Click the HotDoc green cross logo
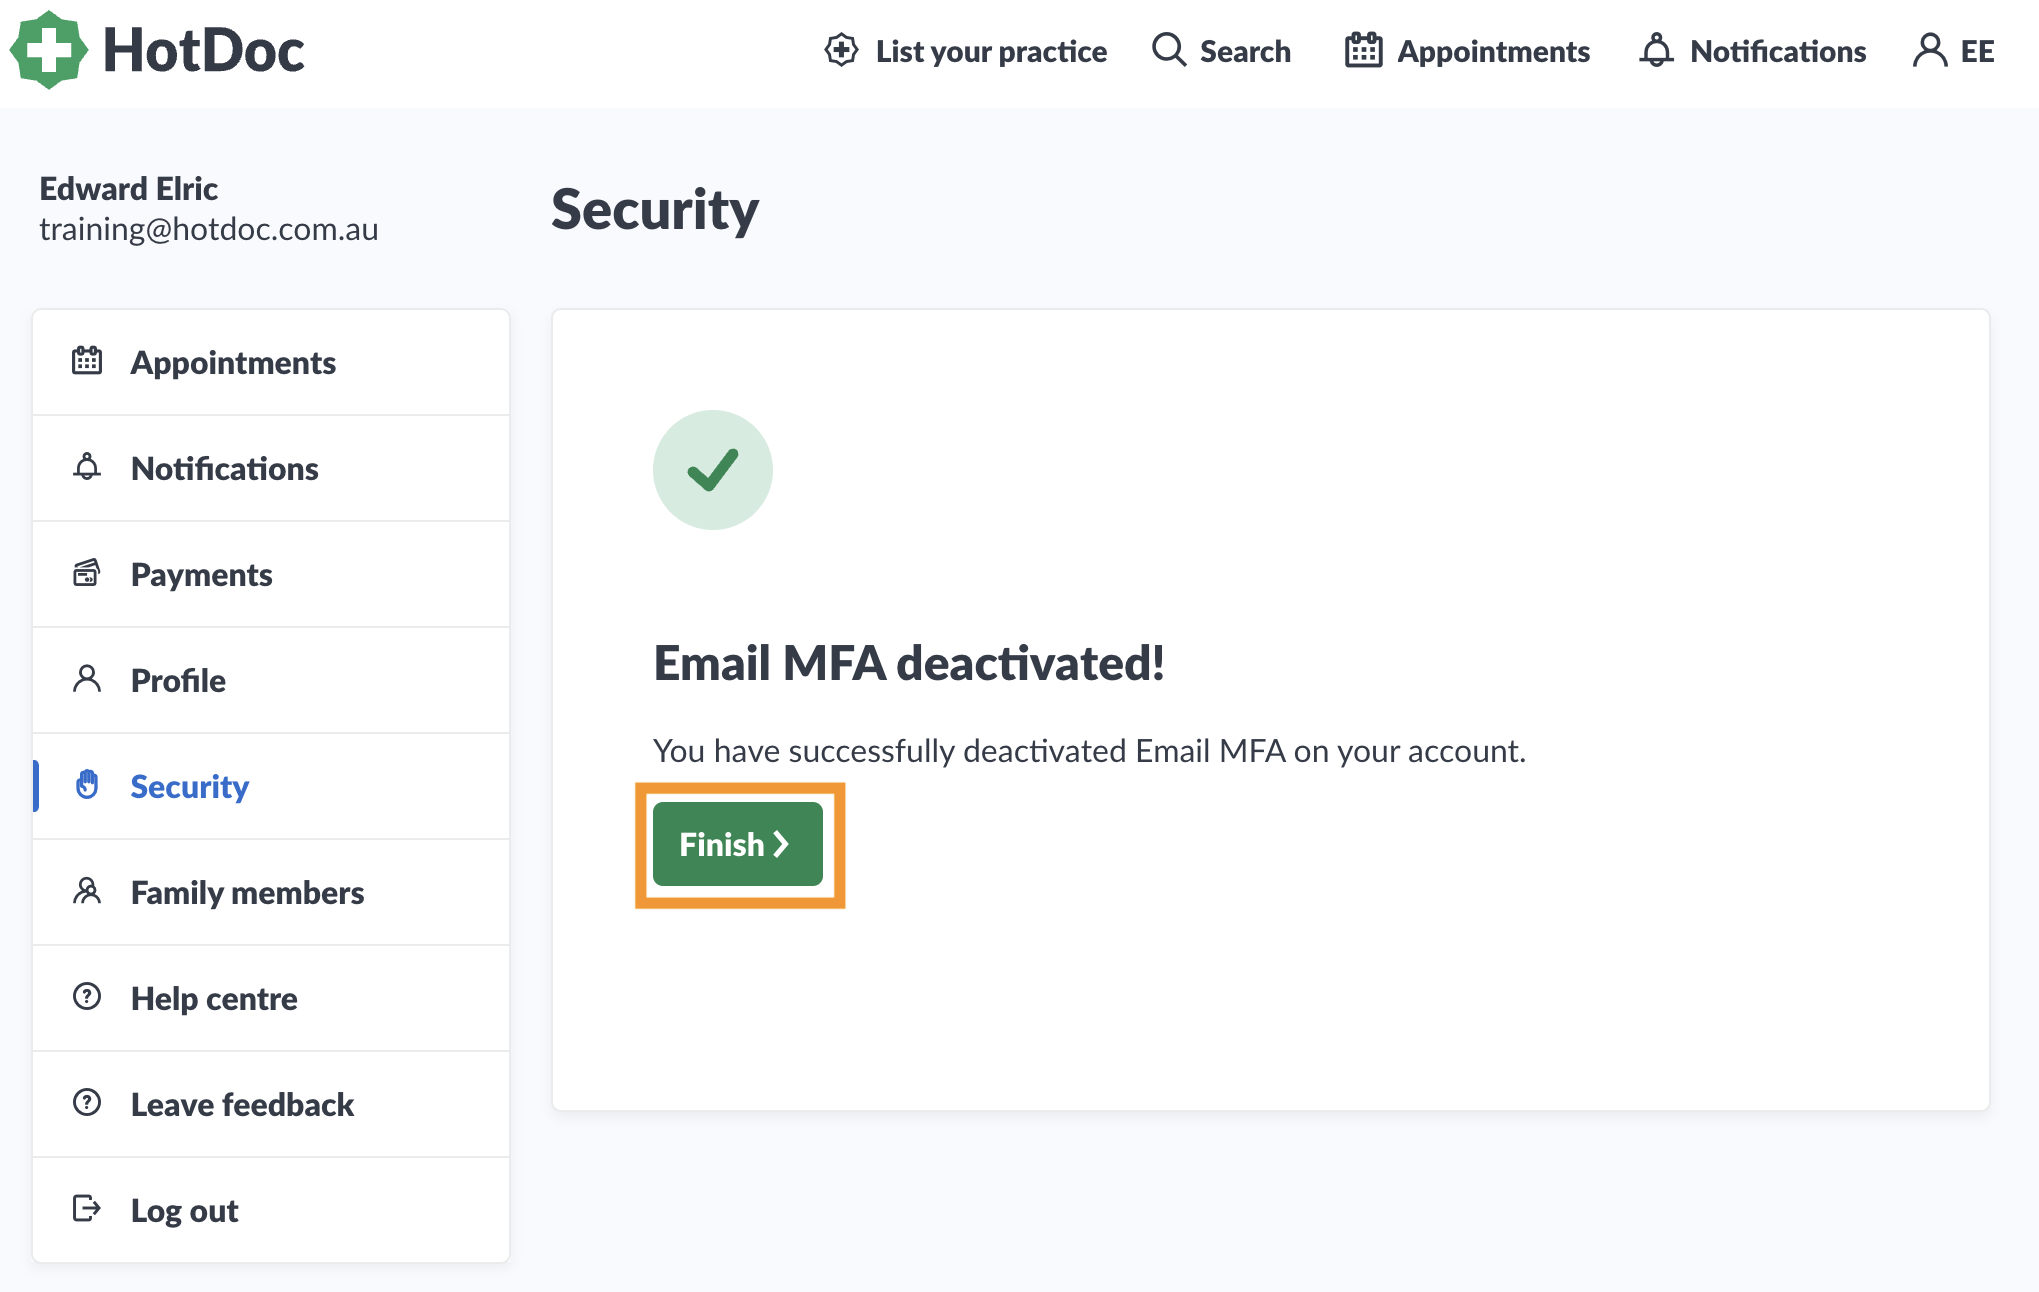 click(x=48, y=50)
